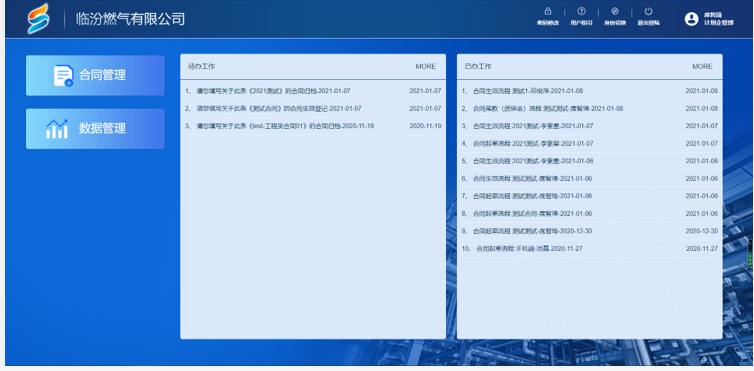Click the identity switch icon in header

(615, 12)
